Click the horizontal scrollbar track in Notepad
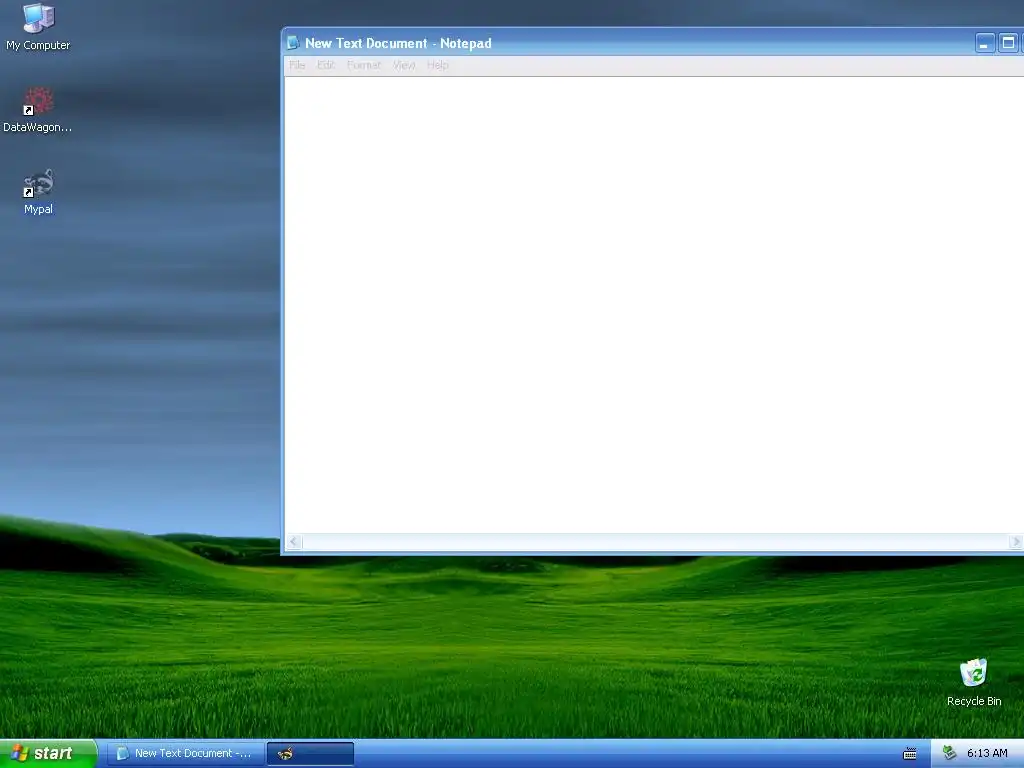1024x768 pixels. pos(655,541)
